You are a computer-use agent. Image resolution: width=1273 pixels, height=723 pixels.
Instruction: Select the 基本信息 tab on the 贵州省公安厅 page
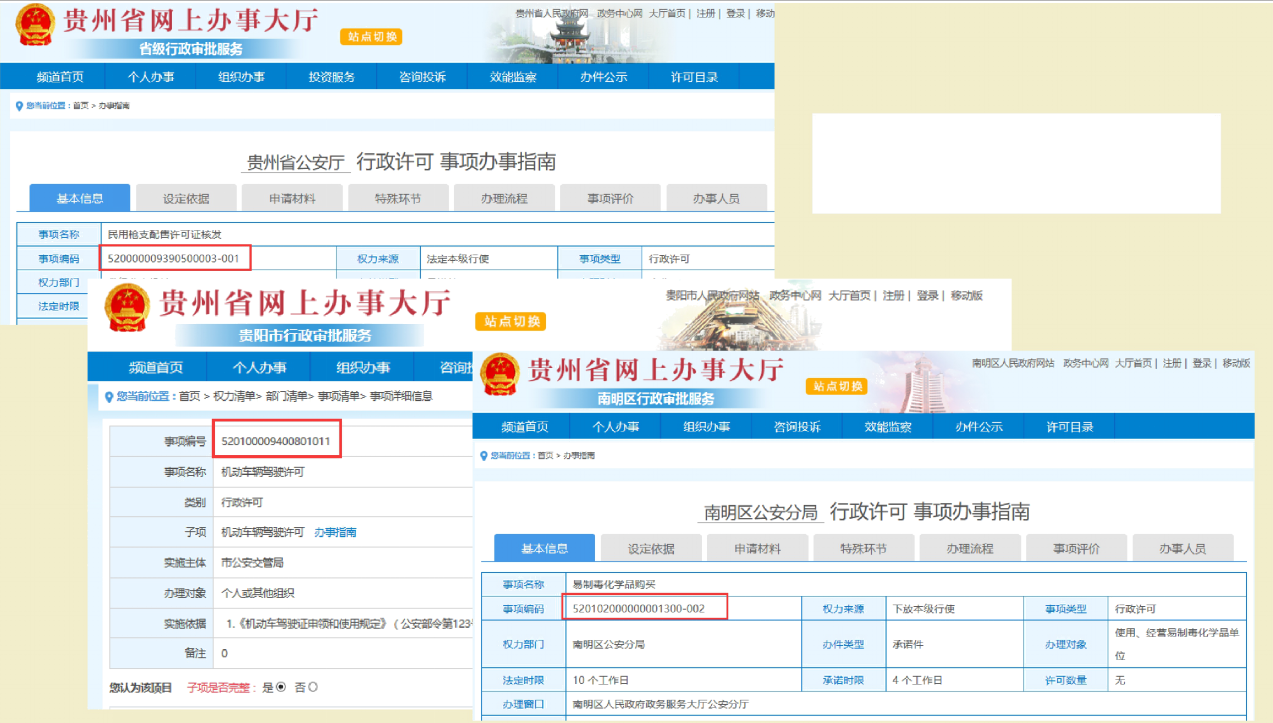[80, 198]
